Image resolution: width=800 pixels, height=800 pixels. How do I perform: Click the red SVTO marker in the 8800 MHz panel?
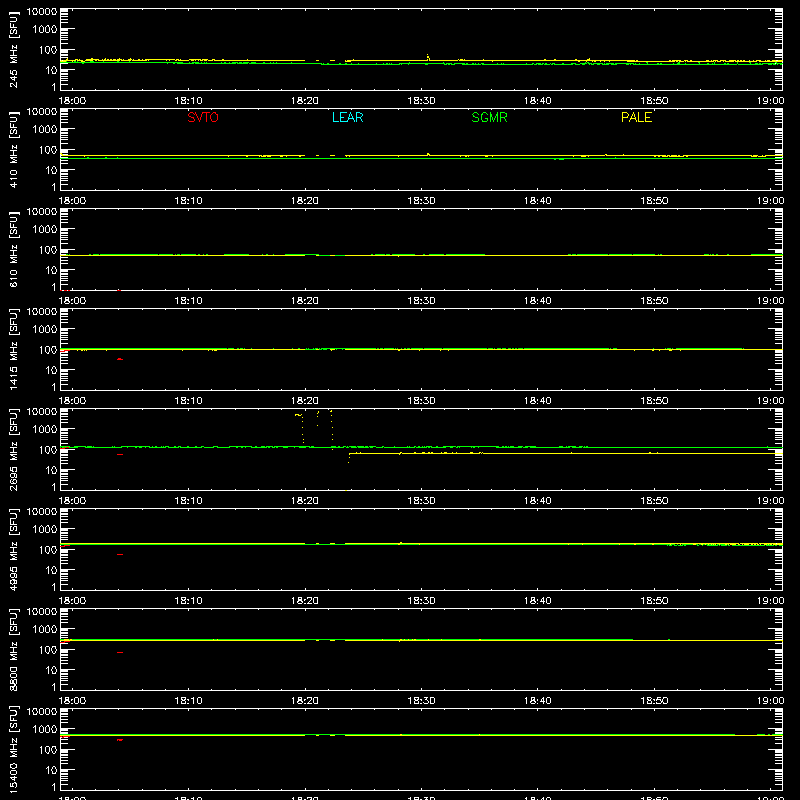(120, 652)
